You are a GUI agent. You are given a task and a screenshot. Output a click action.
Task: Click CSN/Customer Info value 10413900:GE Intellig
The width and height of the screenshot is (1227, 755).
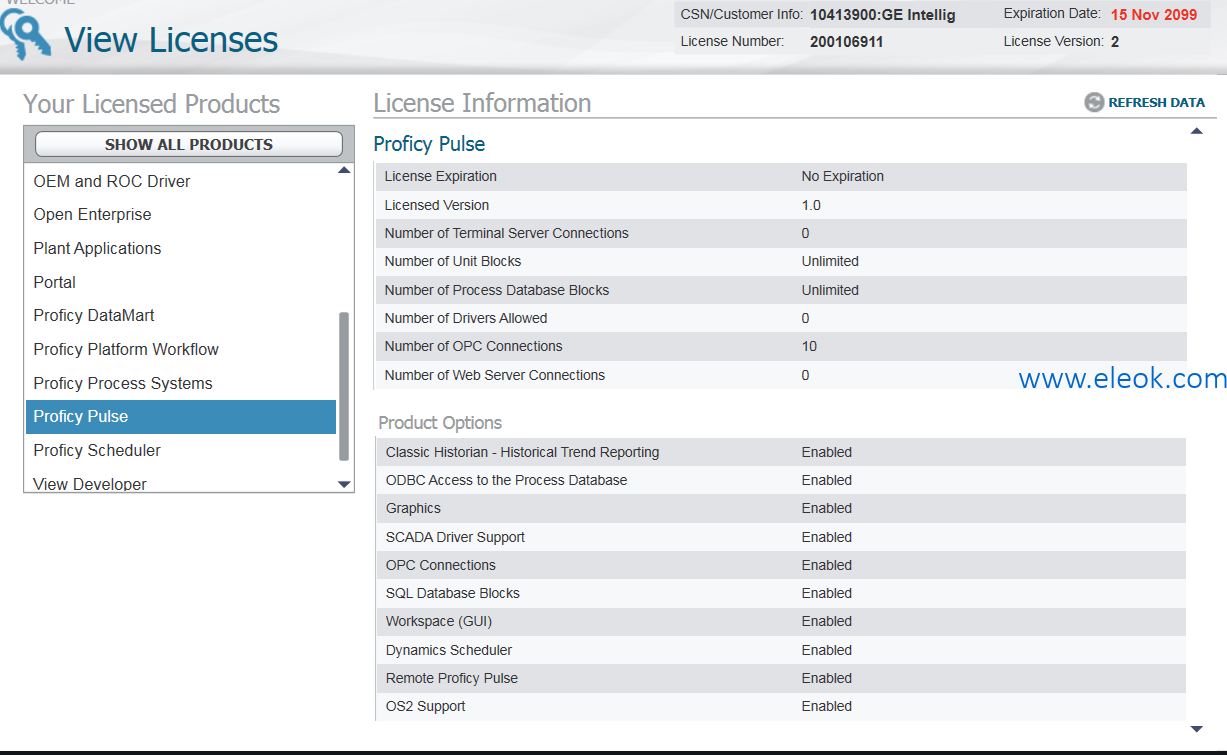pyautogui.click(x=883, y=14)
